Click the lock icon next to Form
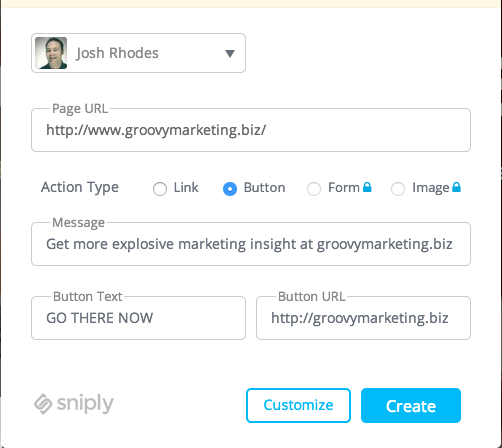The width and height of the screenshot is (502, 448). [x=367, y=187]
